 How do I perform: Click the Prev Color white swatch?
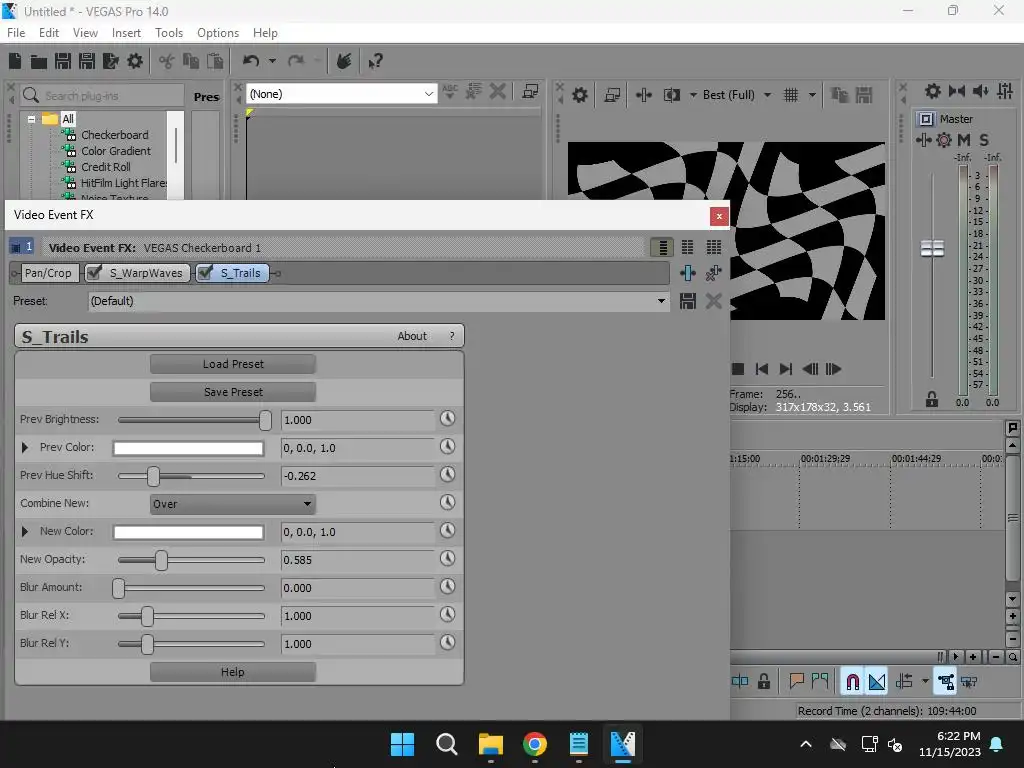pyautogui.click(x=188, y=448)
